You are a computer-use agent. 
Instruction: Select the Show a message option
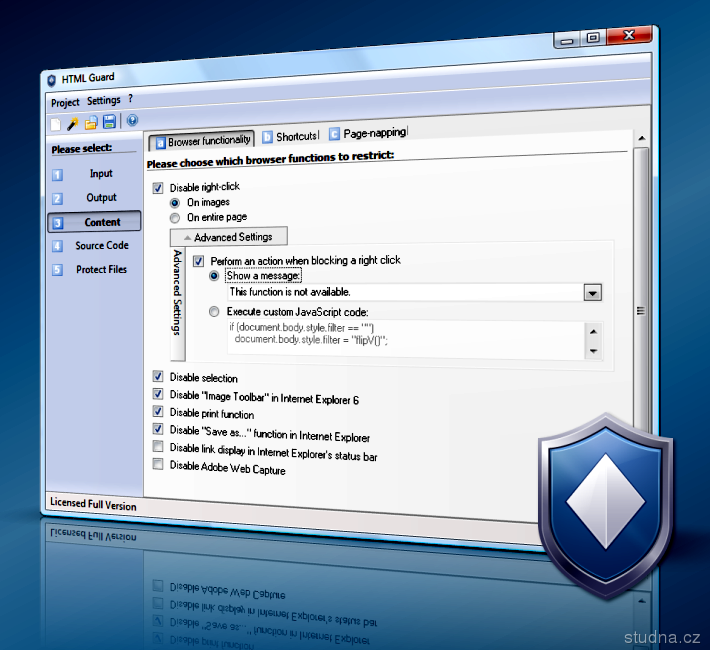click(x=214, y=276)
